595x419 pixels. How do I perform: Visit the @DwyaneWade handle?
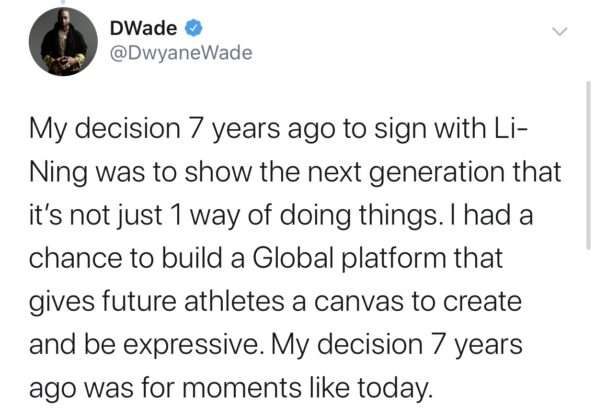point(181,53)
